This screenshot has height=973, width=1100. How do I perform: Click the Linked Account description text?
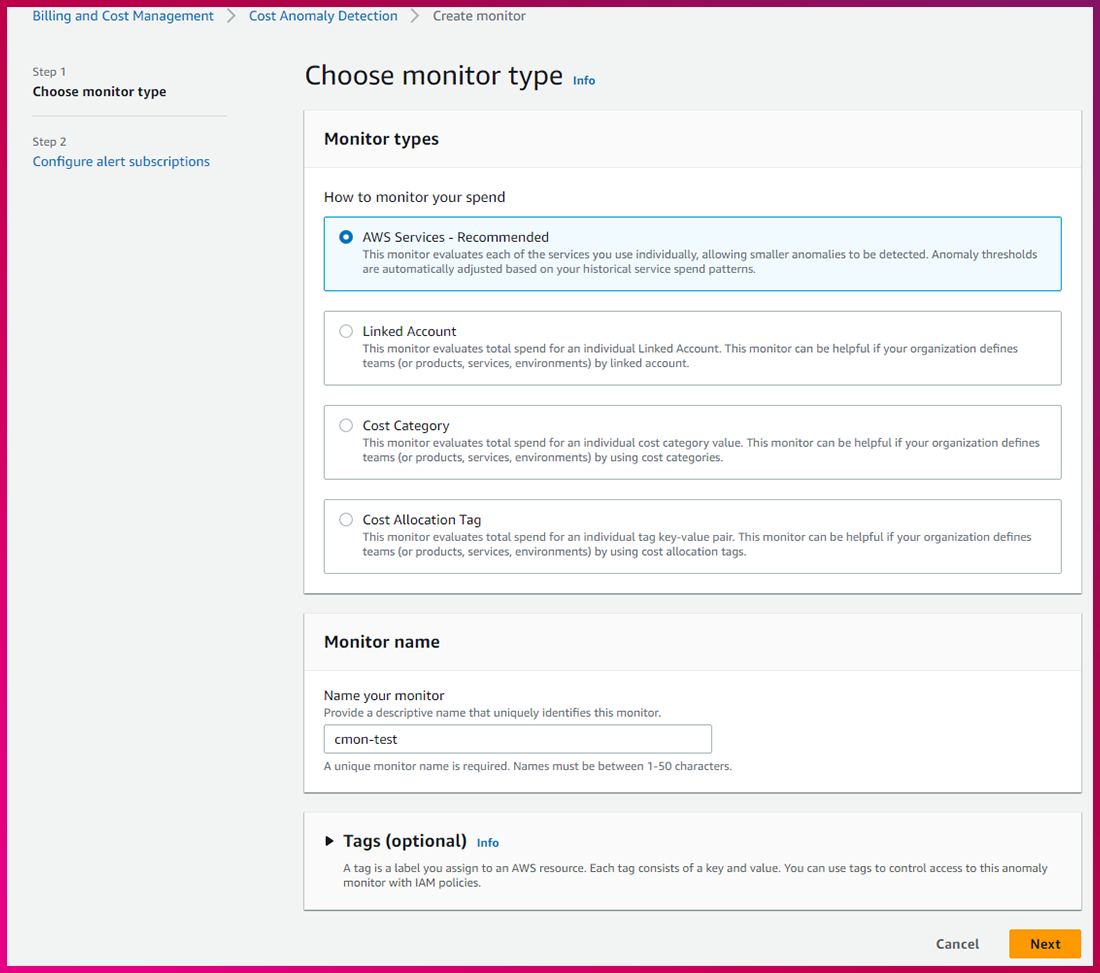690,356
